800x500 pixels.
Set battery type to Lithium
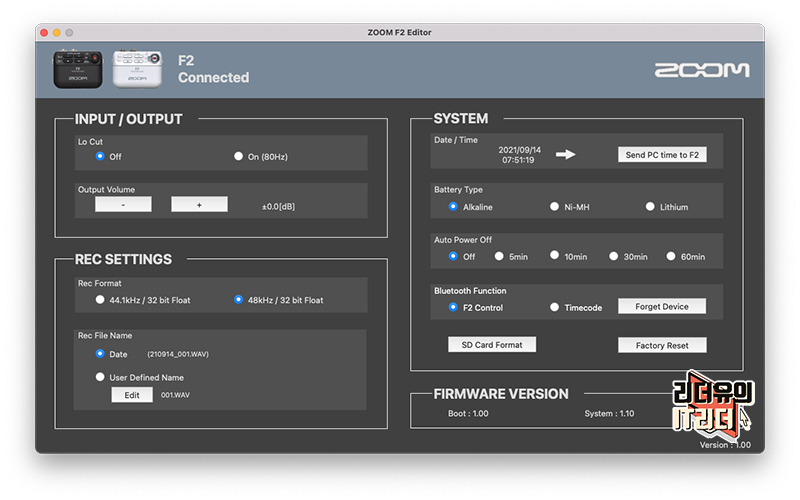coord(650,207)
